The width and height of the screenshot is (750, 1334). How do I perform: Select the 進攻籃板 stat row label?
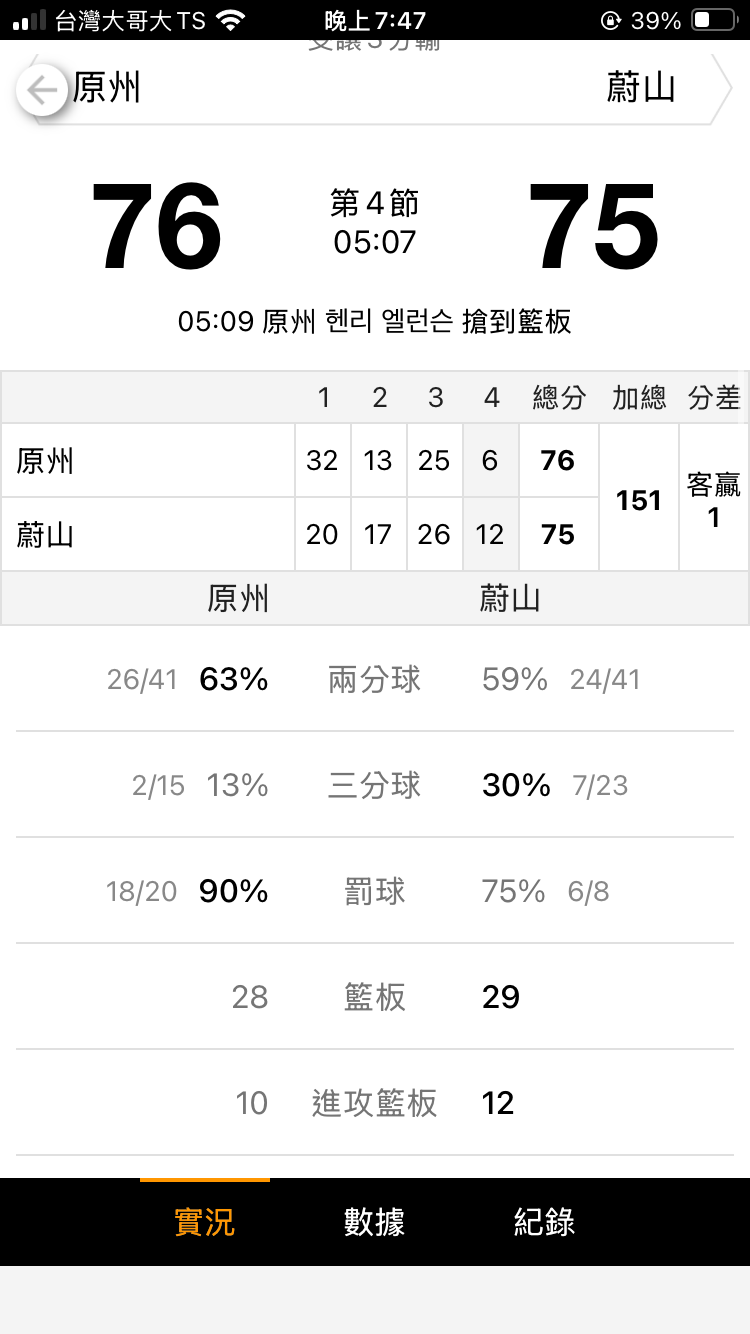(374, 1103)
